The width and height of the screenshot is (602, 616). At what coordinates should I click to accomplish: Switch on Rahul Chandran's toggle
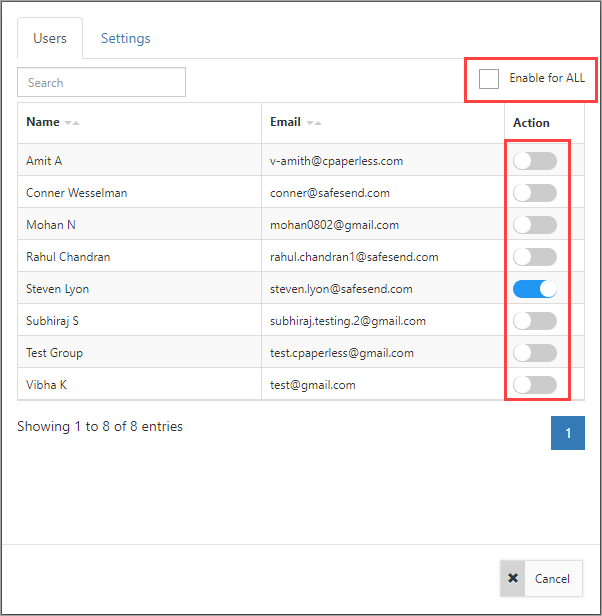534,257
